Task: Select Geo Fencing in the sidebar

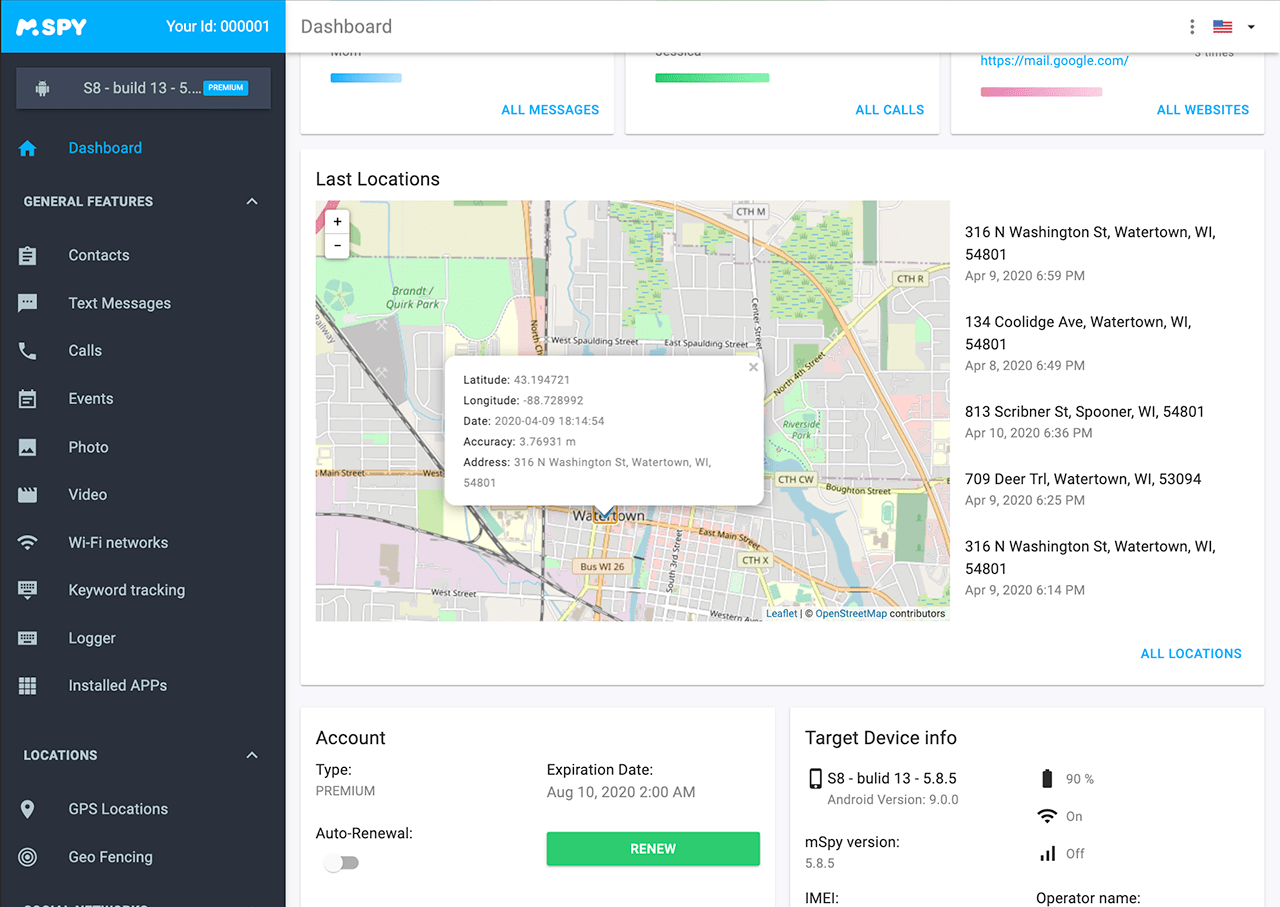Action: tap(110, 857)
